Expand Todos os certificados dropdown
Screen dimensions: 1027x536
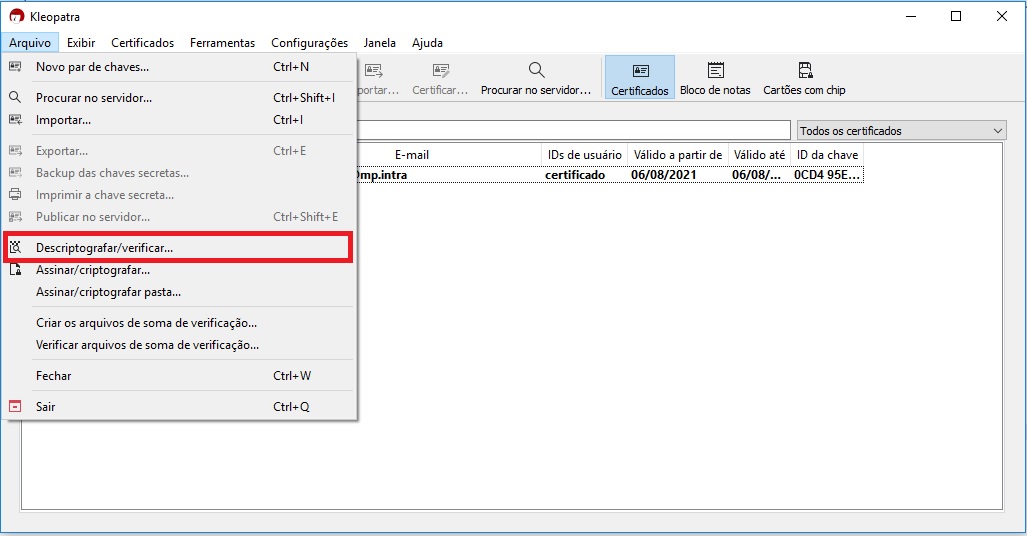[901, 131]
